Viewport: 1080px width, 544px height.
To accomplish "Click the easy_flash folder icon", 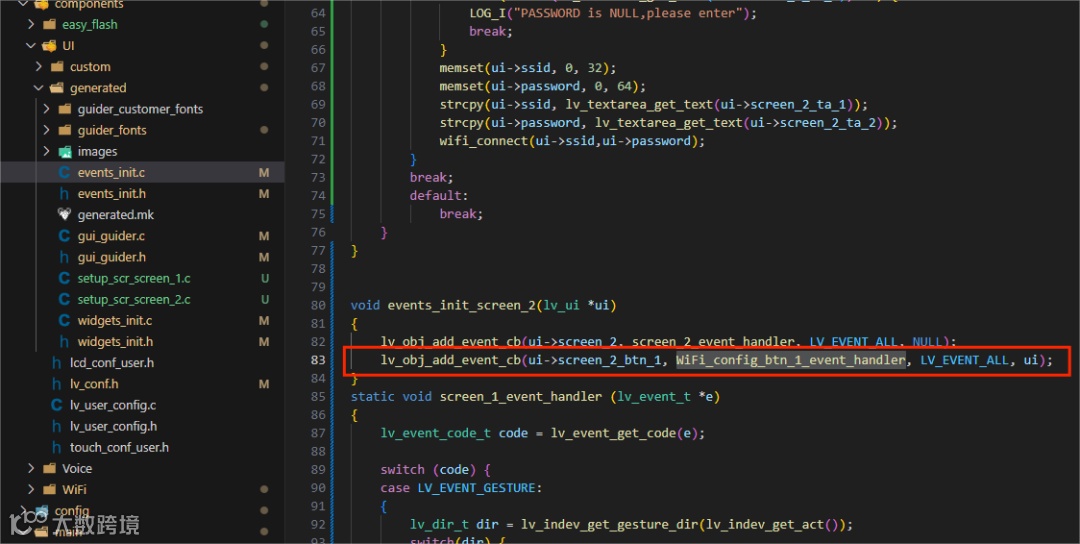I will (49, 24).
